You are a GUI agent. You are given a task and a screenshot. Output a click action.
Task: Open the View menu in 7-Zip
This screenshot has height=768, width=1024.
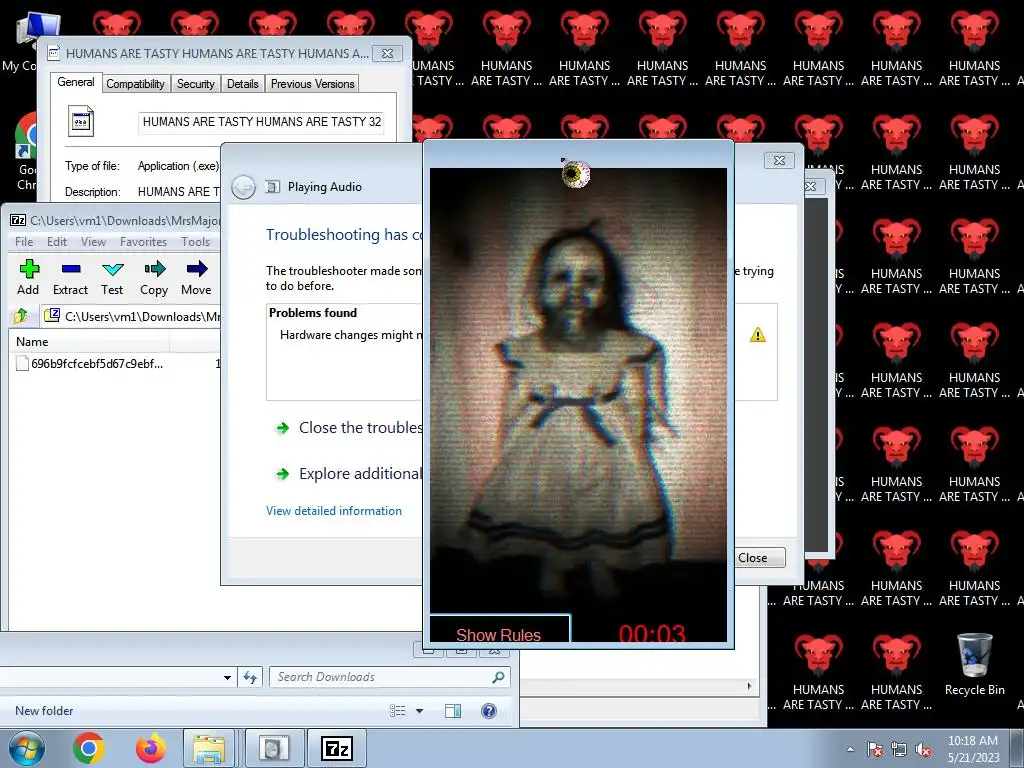[93, 242]
